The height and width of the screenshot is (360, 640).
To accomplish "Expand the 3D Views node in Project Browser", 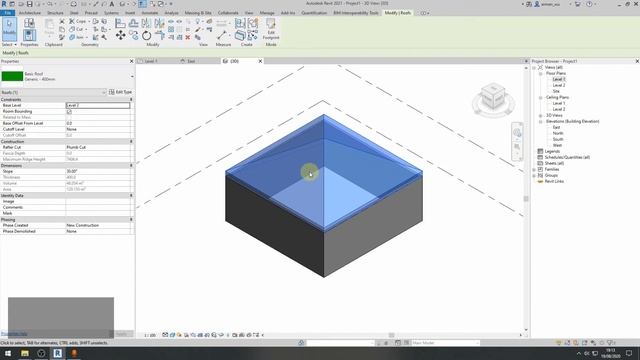I will (540, 116).
